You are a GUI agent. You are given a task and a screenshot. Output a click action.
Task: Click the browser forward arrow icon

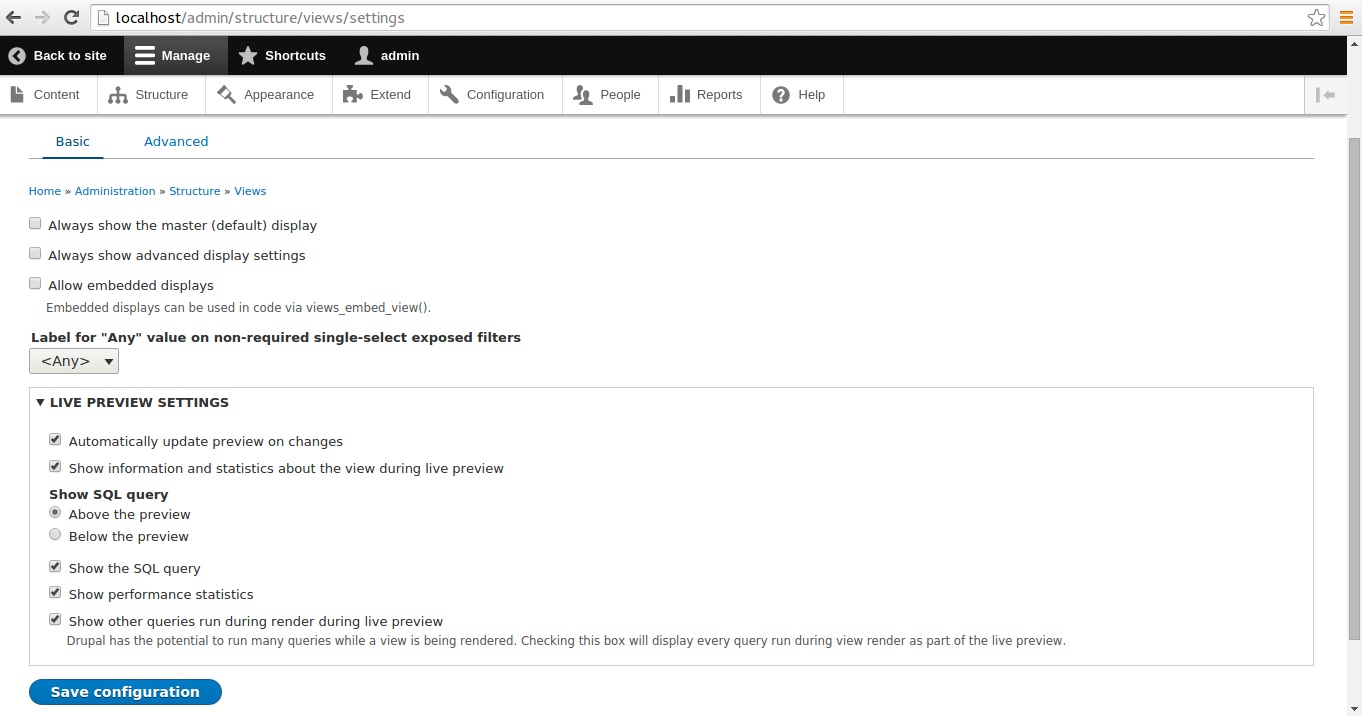tap(42, 17)
